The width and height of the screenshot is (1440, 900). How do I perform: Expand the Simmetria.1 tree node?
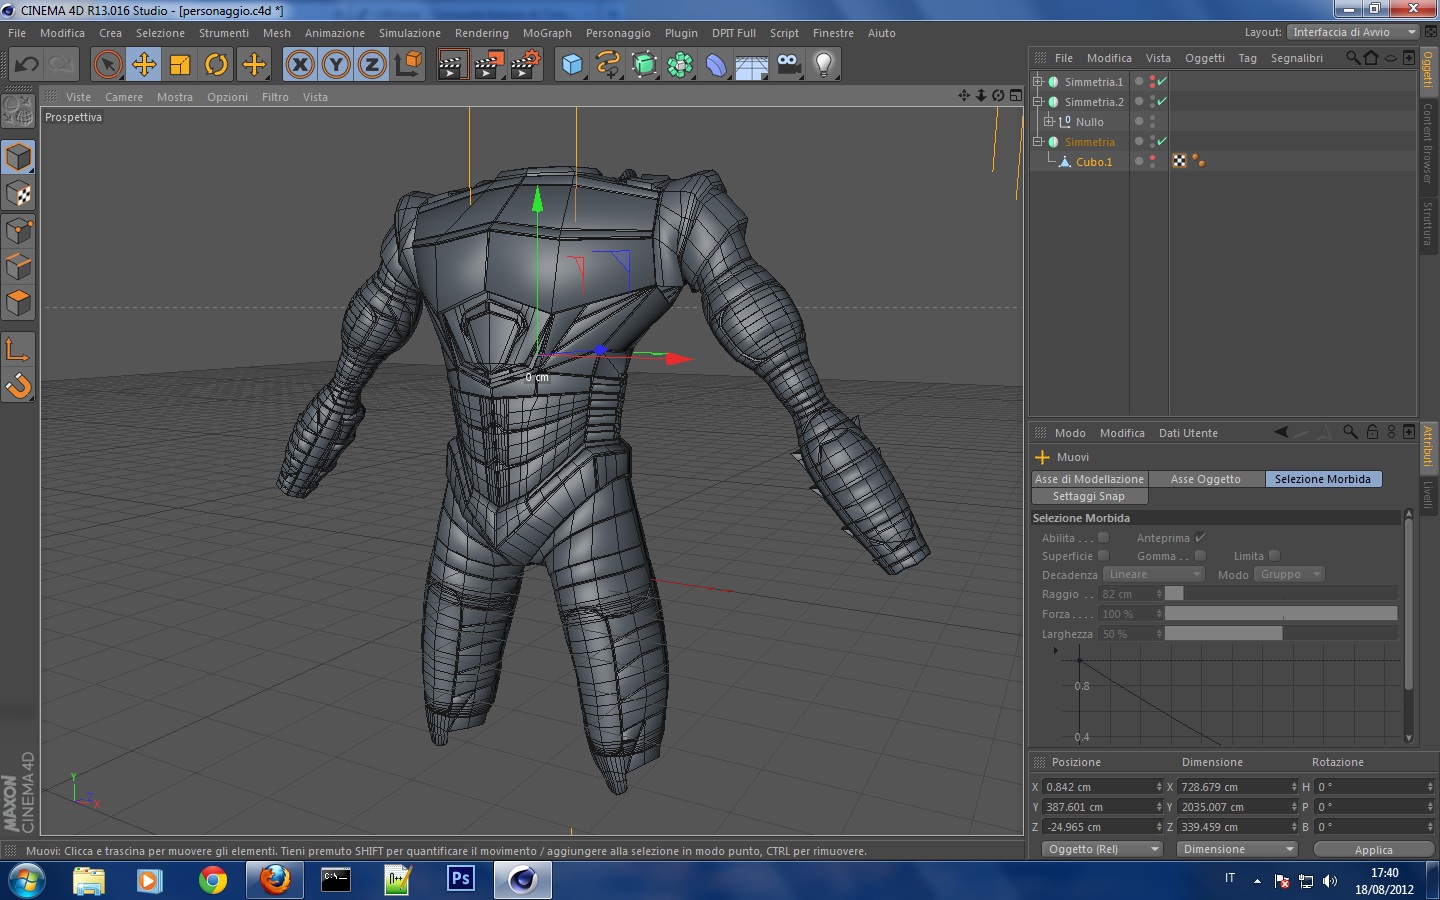pyautogui.click(x=1038, y=82)
